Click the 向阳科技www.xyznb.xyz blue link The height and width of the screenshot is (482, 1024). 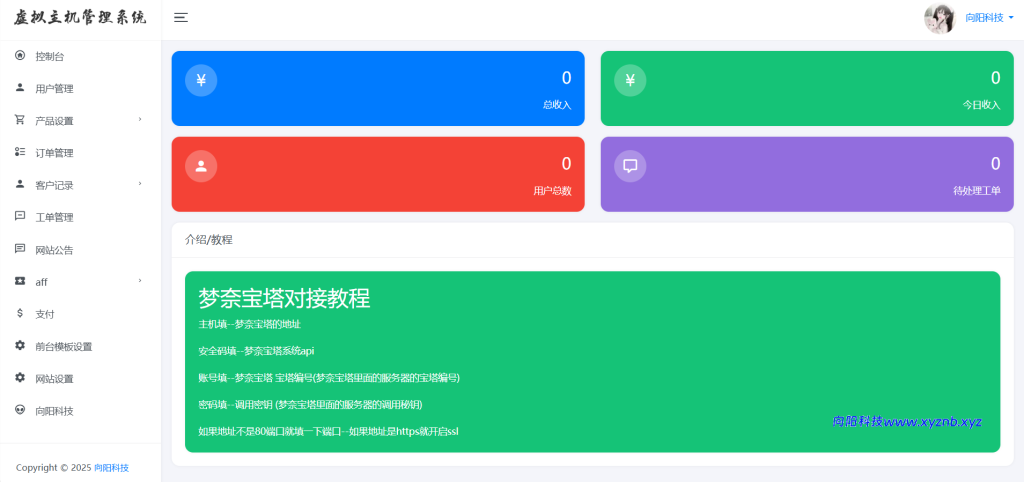pos(907,421)
